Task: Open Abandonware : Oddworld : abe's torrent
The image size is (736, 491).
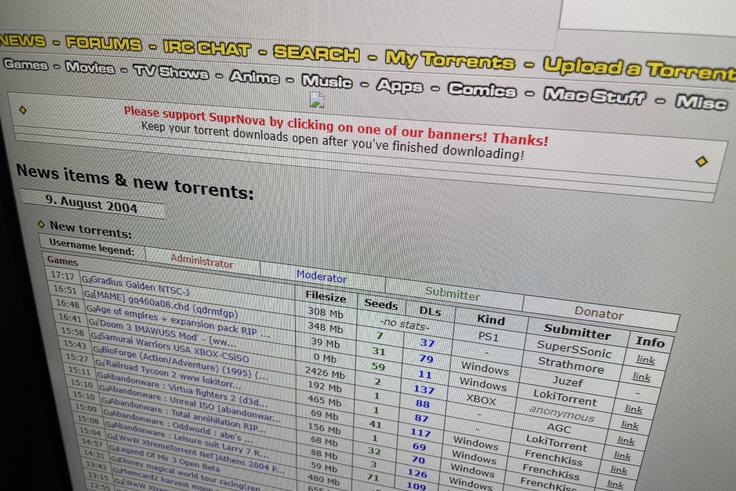Action: click(182, 425)
